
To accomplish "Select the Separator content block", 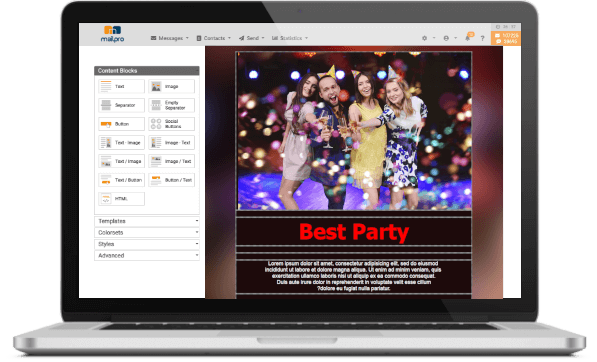I will pyautogui.click(x=121, y=105).
